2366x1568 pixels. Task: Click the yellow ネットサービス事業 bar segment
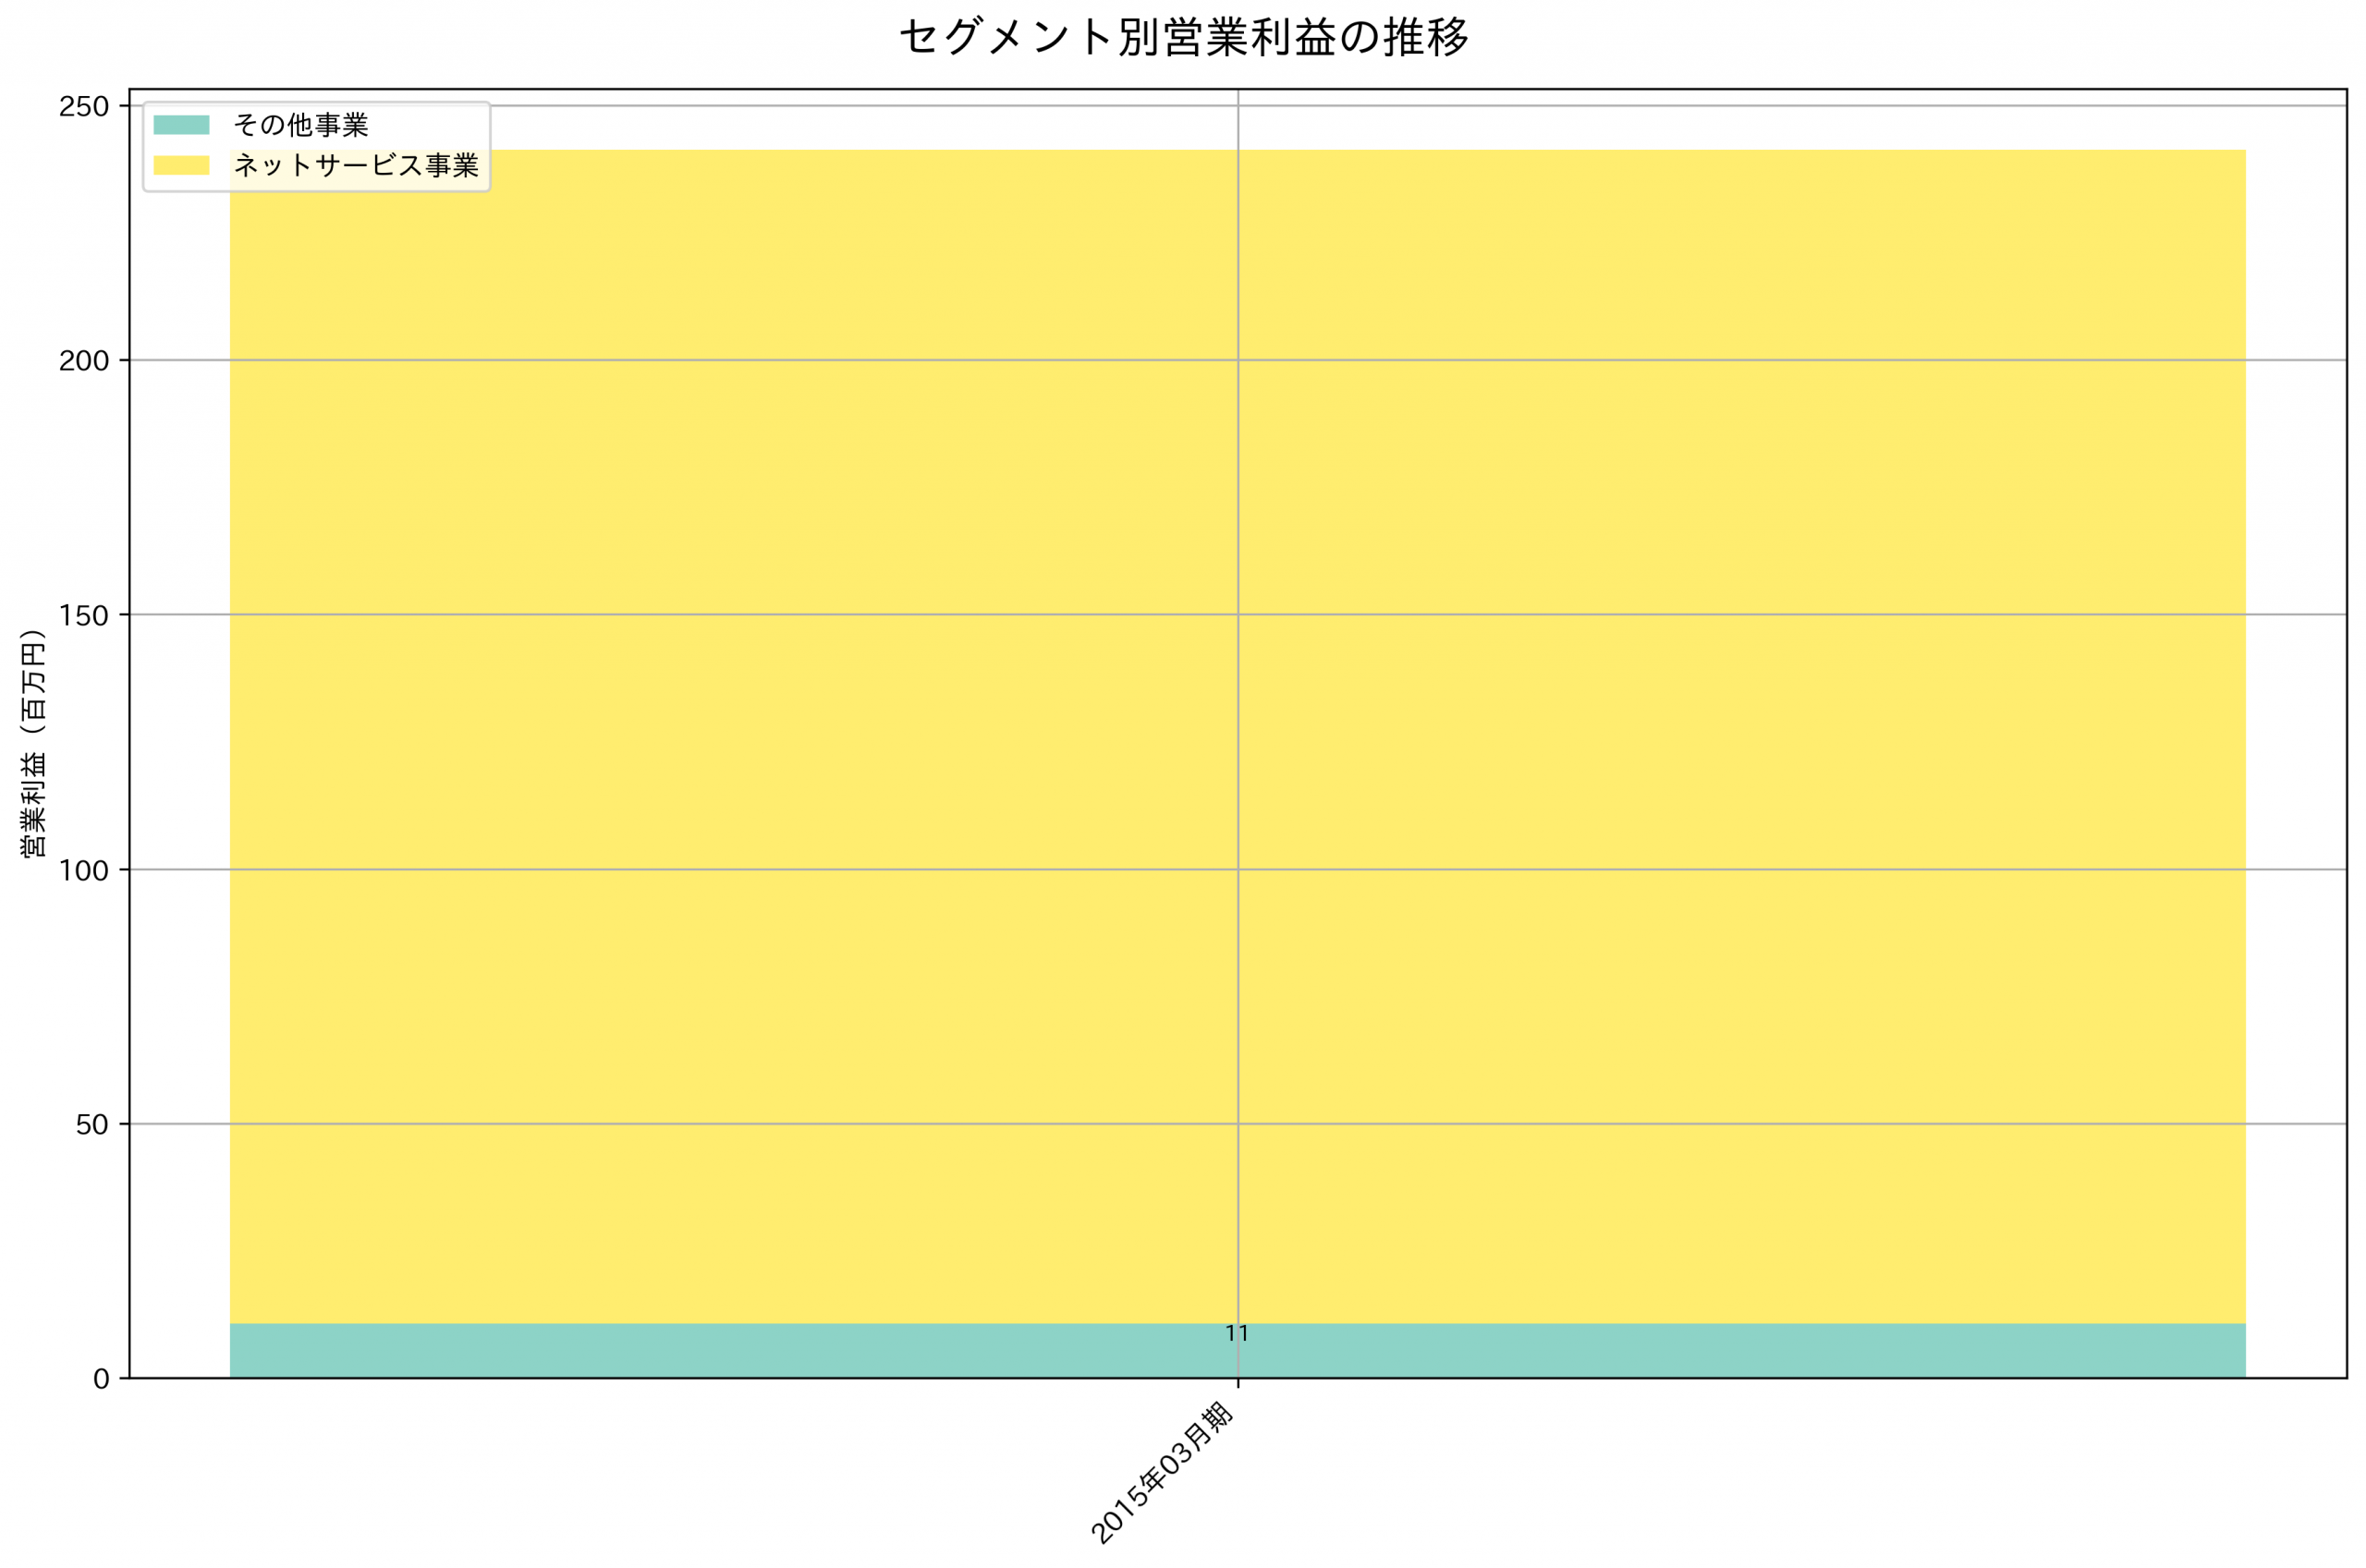[1238, 737]
